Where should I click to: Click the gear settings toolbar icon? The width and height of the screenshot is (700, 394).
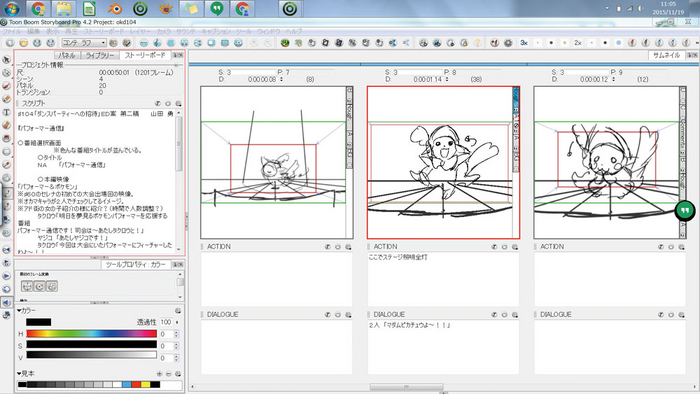[508, 43]
